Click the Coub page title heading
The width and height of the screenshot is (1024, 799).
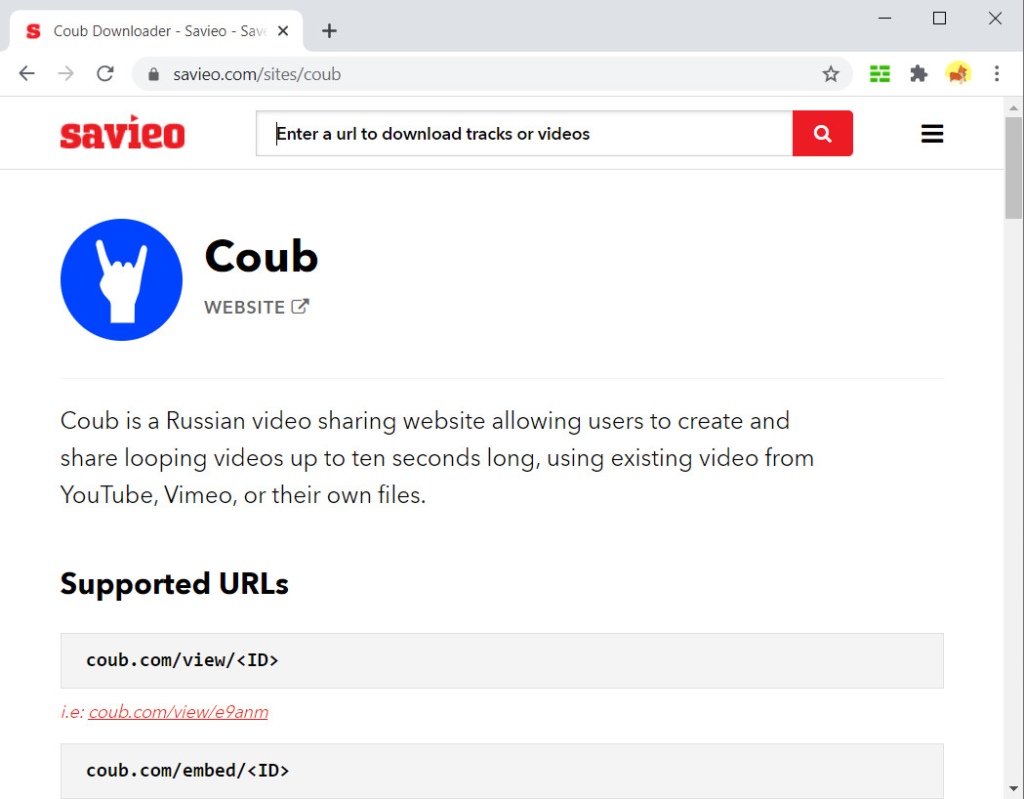coord(261,256)
